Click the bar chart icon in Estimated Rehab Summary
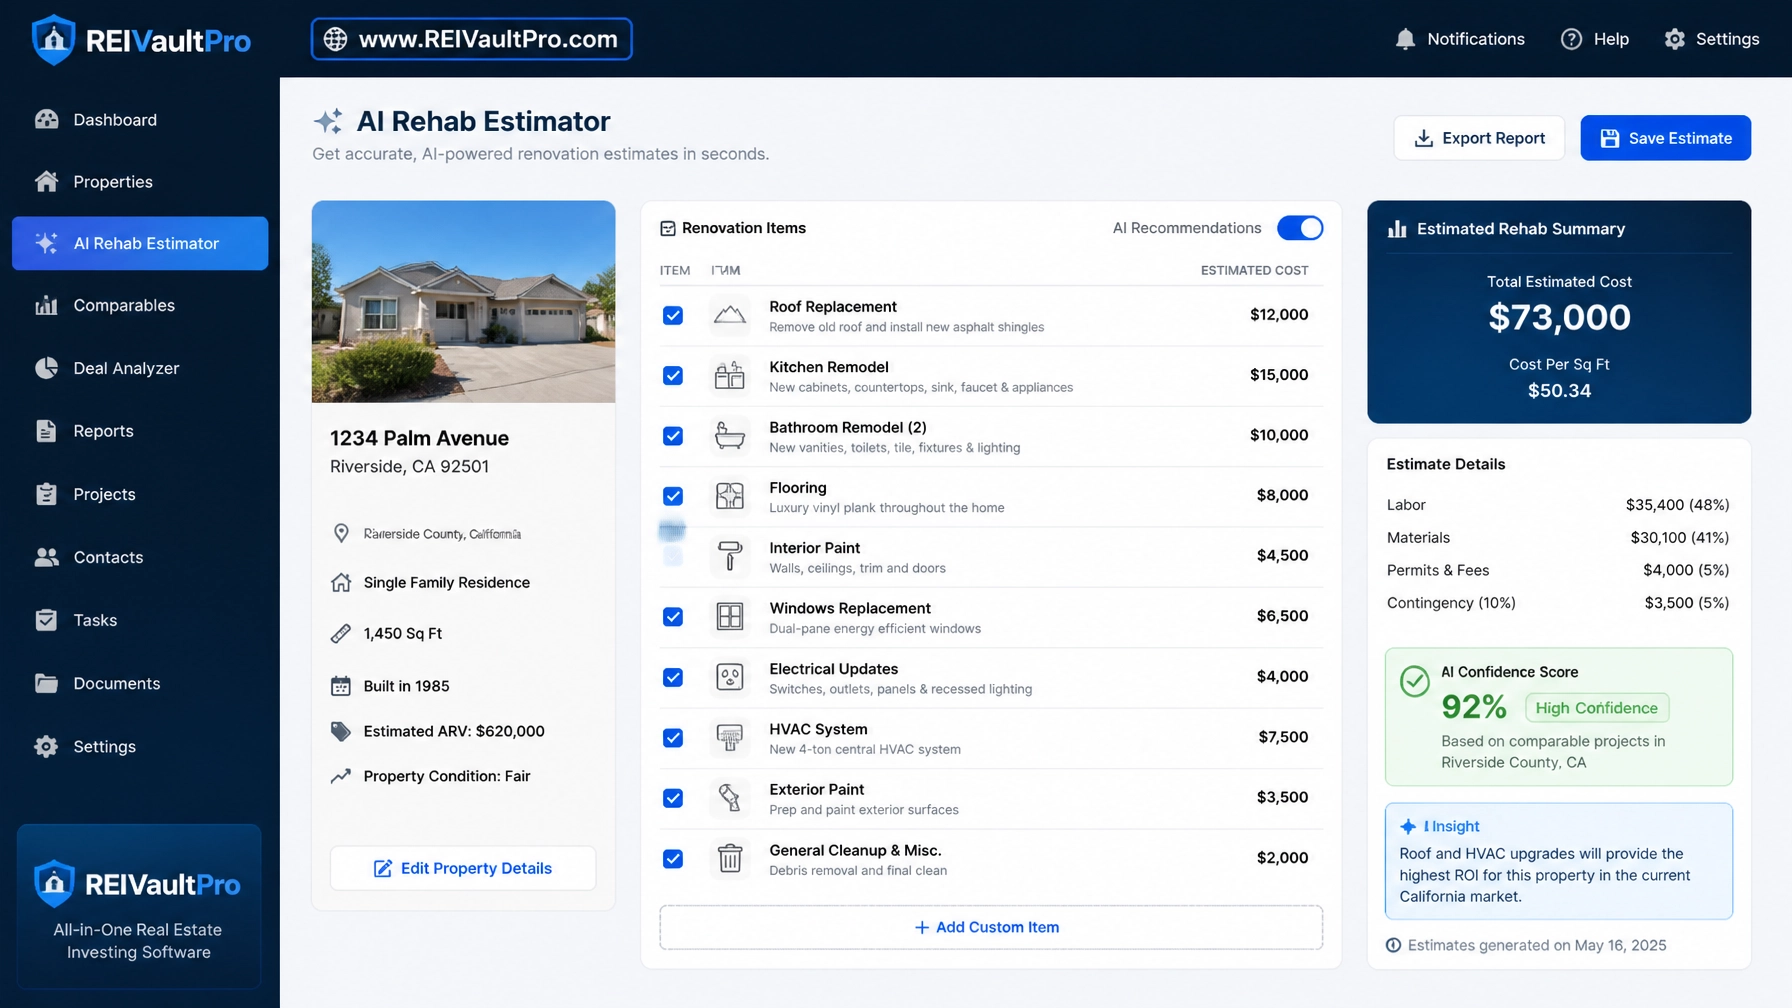The height and width of the screenshot is (1008, 1792). (1397, 229)
